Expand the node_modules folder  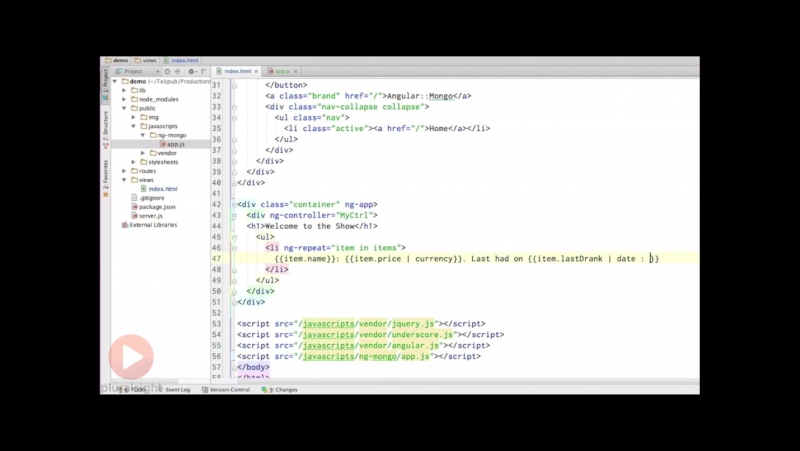[124, 99]
